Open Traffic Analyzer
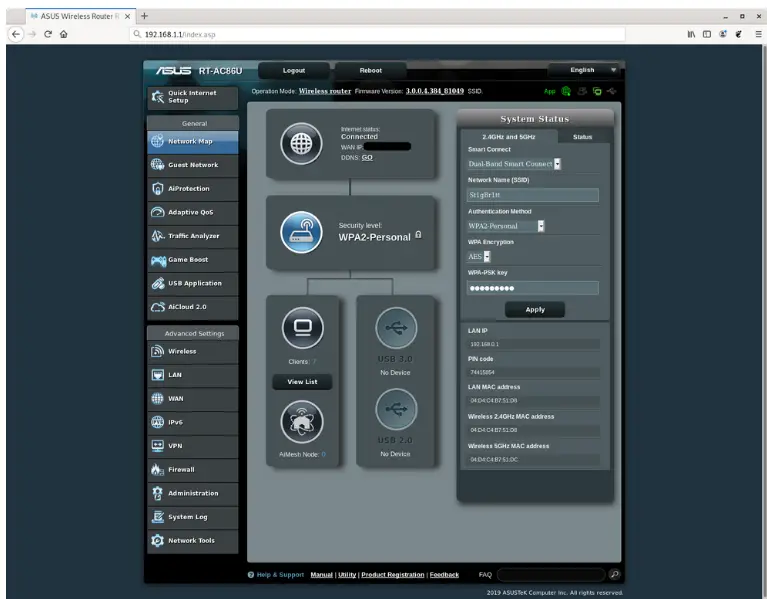 (193, 236)
